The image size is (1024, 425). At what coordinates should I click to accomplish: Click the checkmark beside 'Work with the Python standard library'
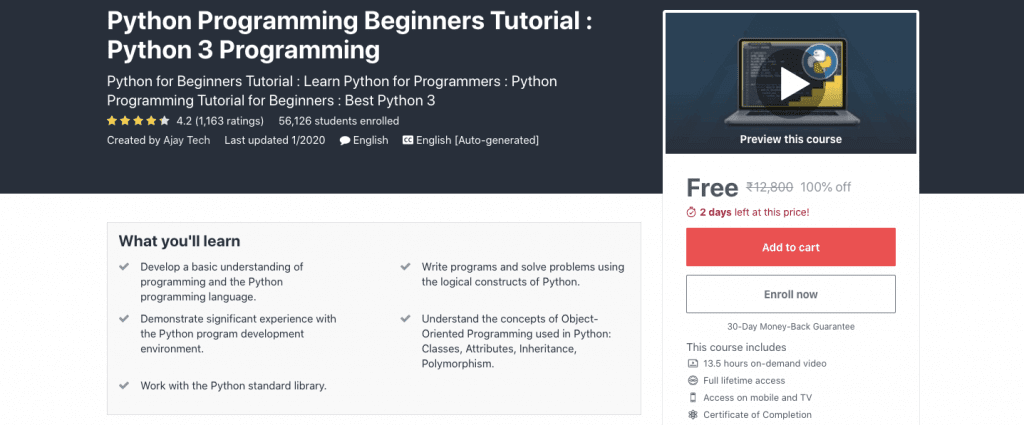(x=123, y=385)
